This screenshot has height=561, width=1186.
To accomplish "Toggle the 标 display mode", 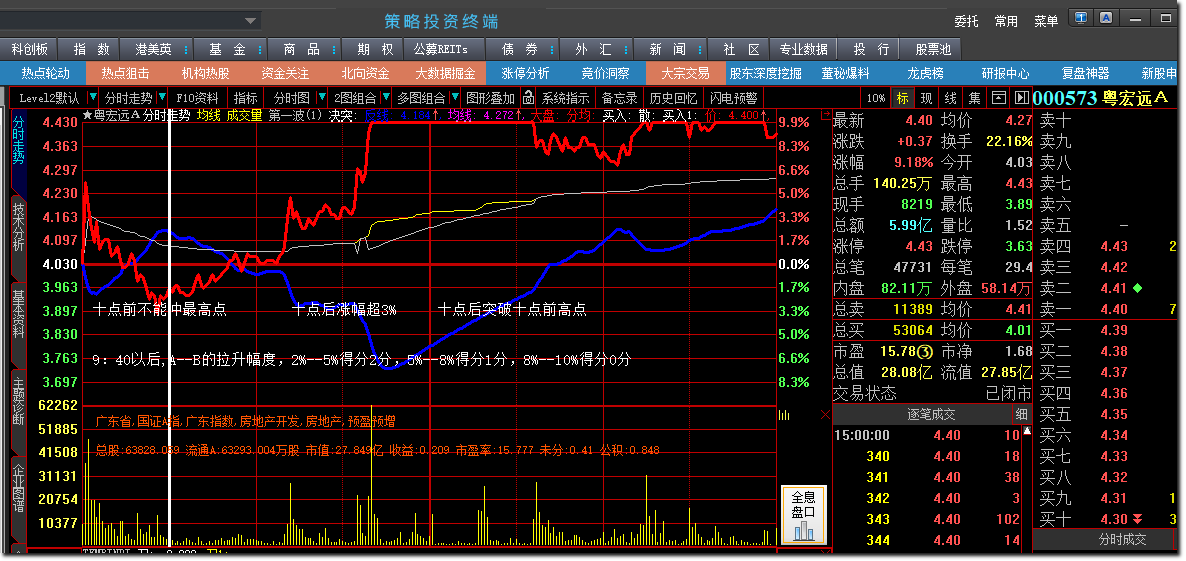I will click(902, 98).
